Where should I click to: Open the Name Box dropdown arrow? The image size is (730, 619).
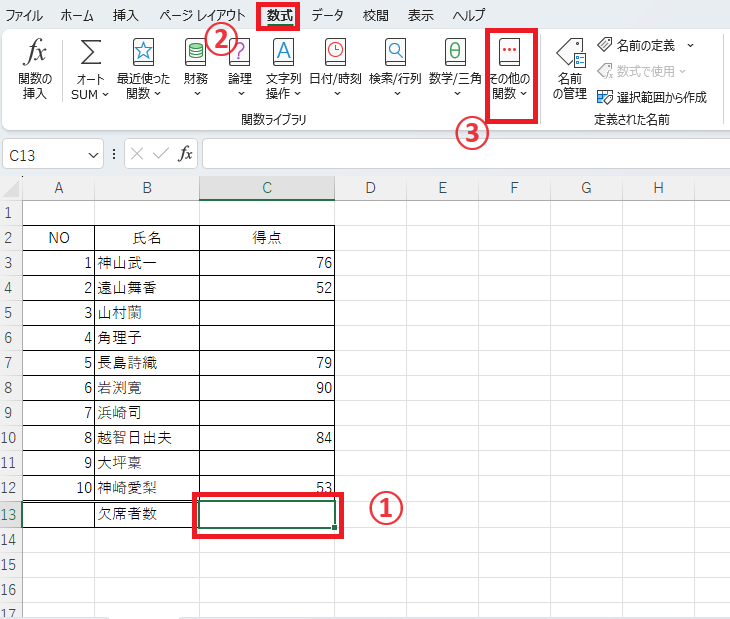point(93,155)
